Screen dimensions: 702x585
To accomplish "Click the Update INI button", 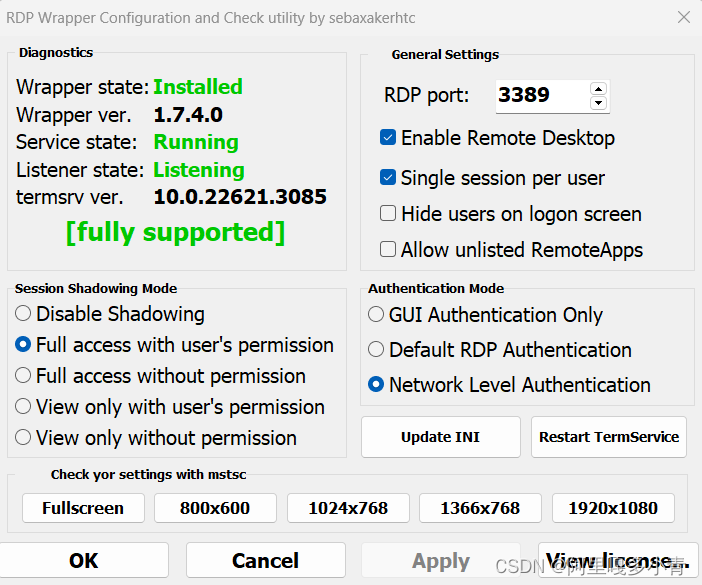I will click(441, 437).
